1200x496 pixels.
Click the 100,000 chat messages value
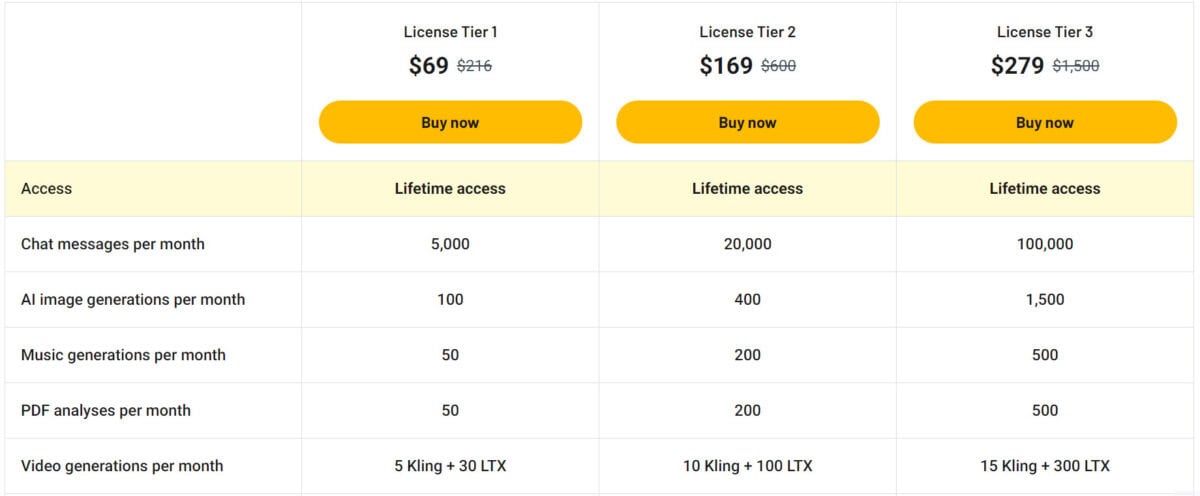tap(1045, 244)
